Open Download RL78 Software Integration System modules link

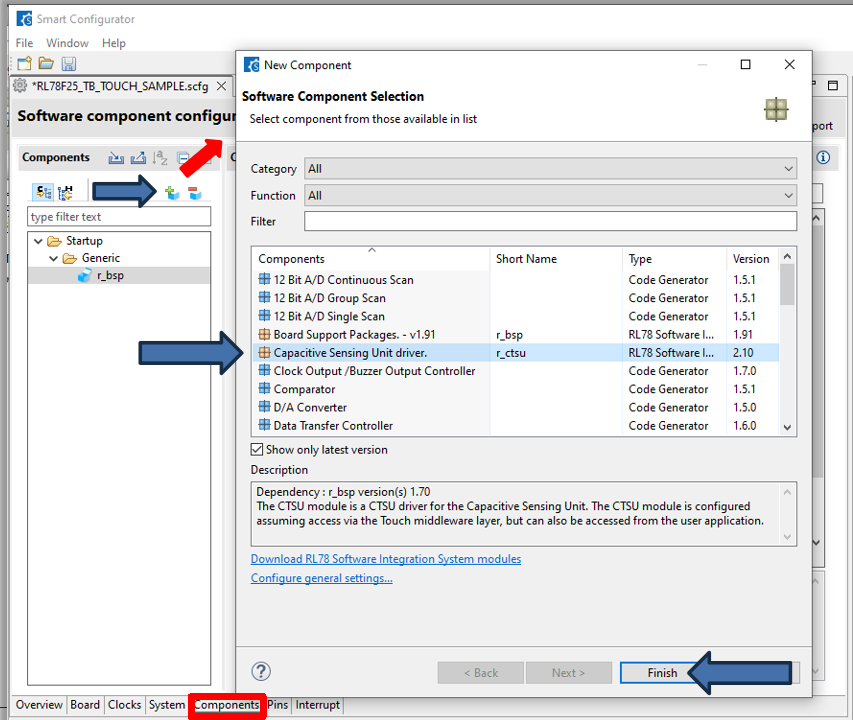point(385,559)
